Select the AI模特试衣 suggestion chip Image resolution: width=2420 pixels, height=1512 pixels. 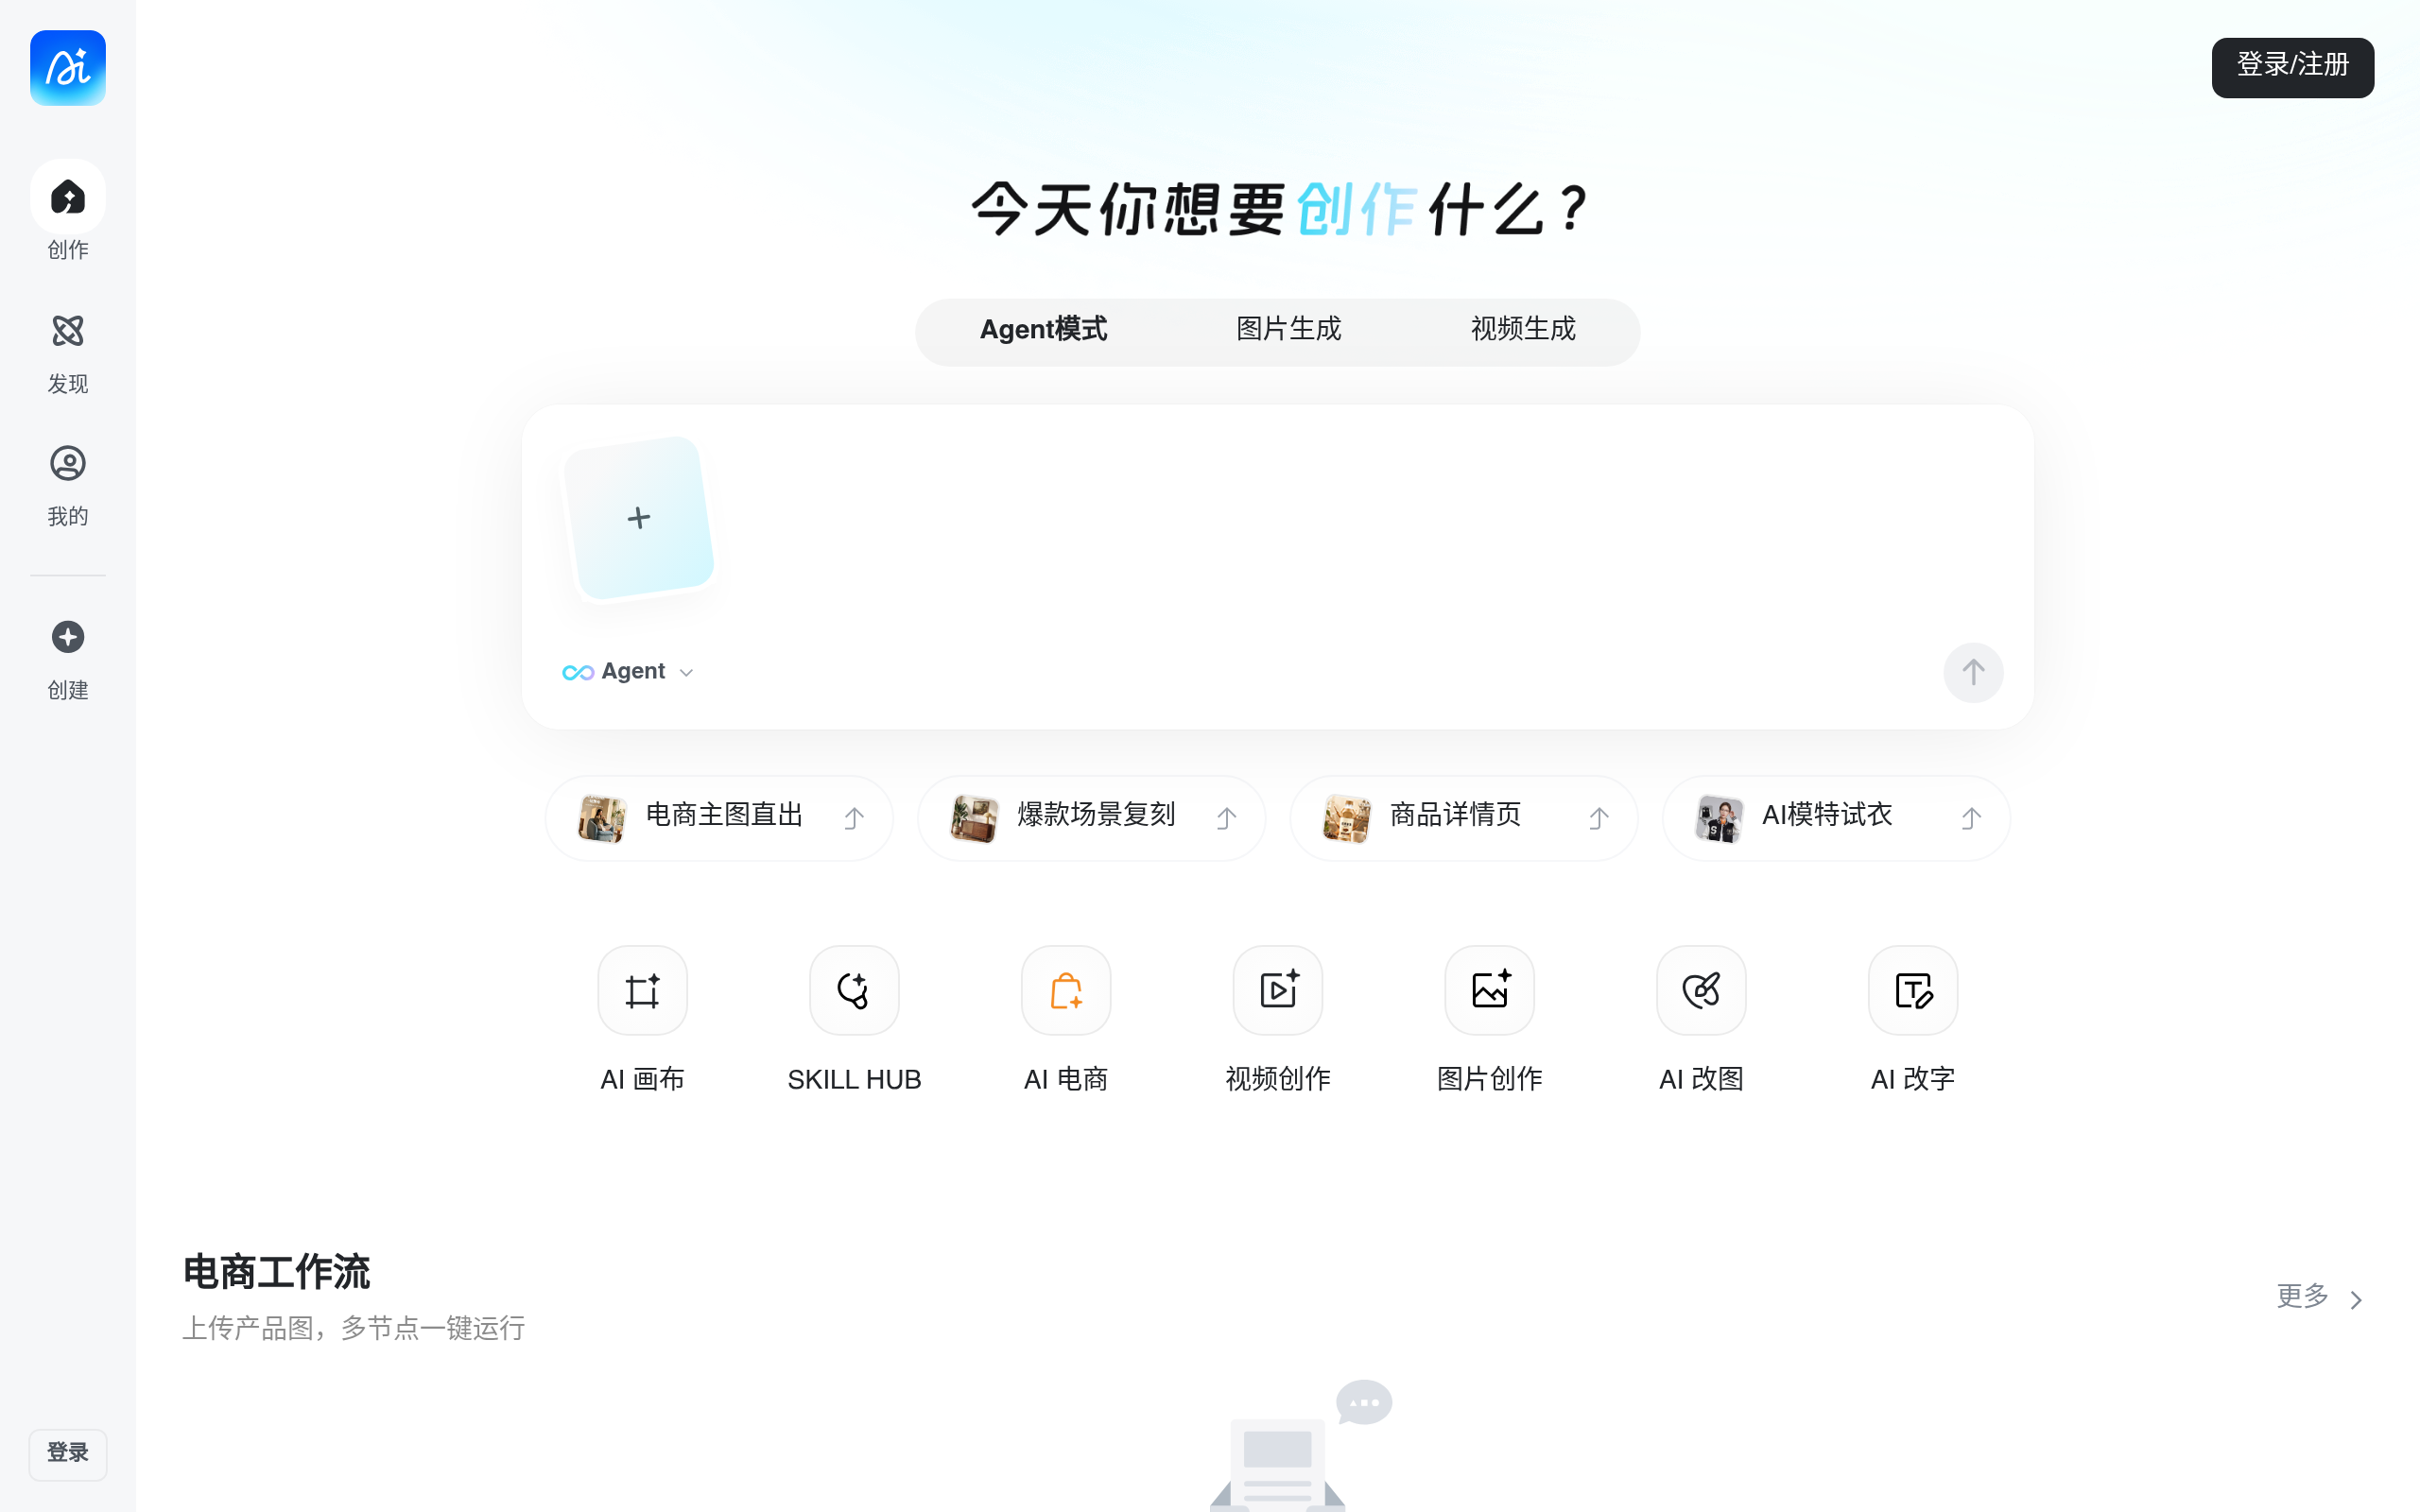[1835, 817]
